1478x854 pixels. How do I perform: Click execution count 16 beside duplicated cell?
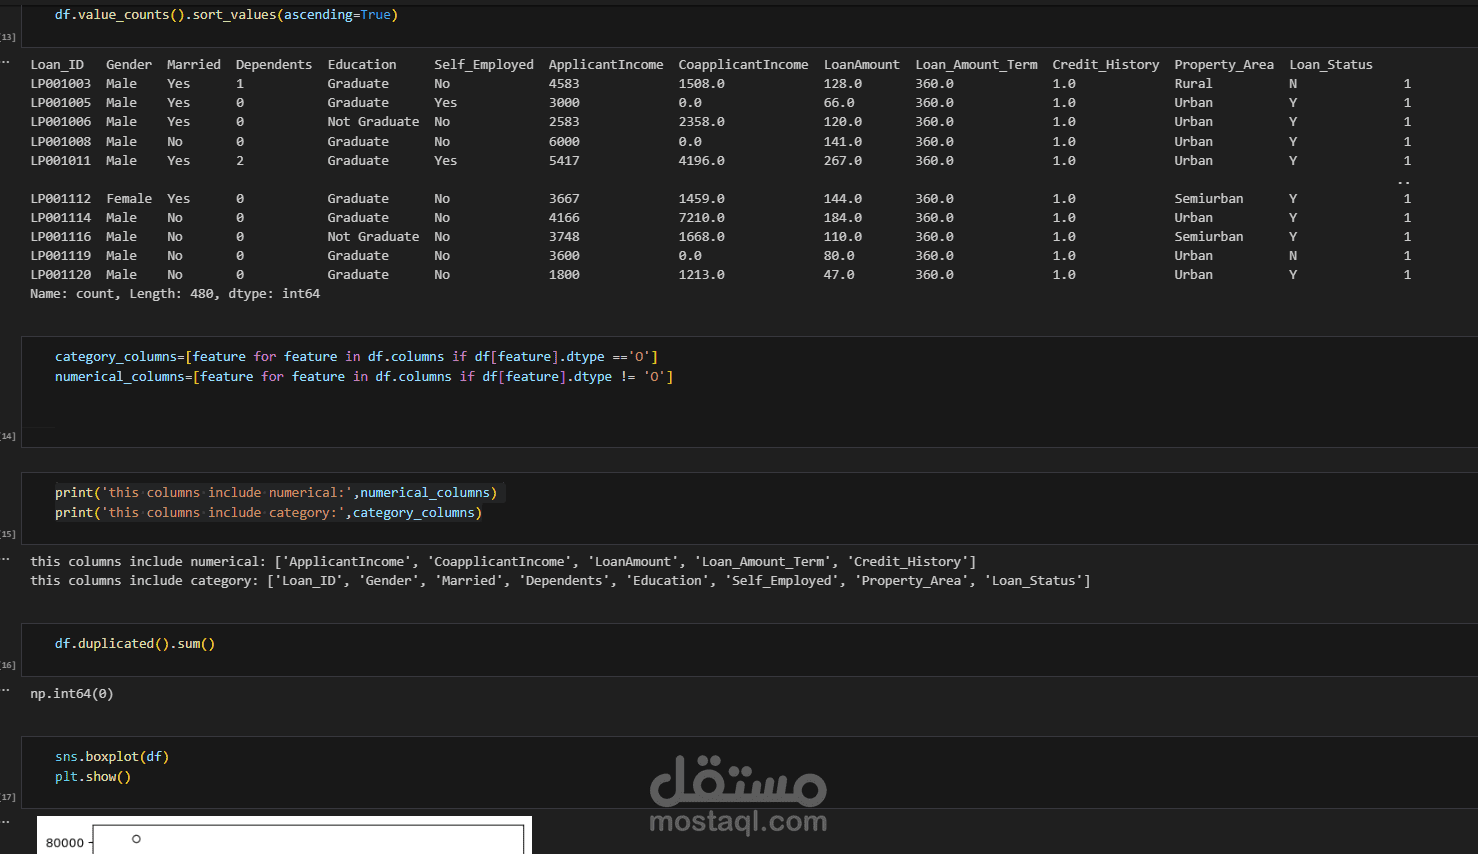[8, 665]
